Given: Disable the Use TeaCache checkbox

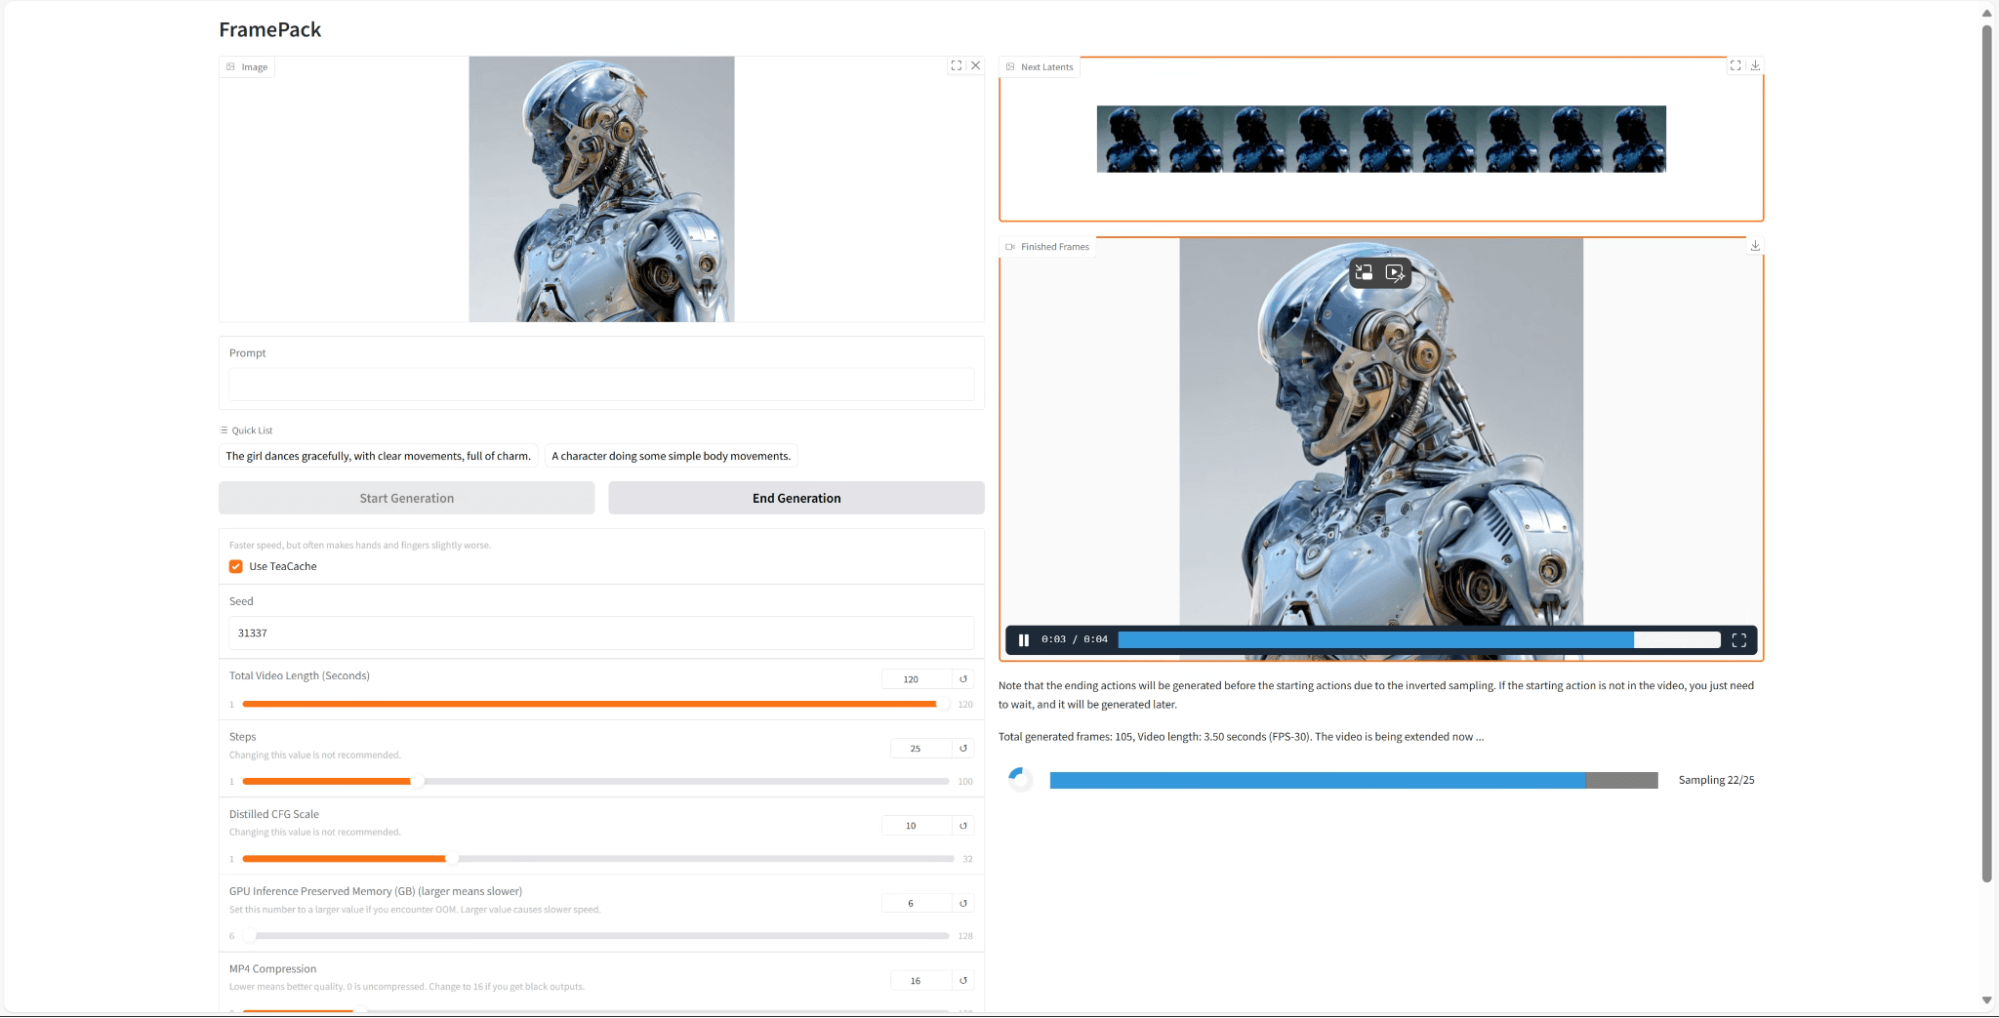Looking at the screenshot, I should coord(236,566).
